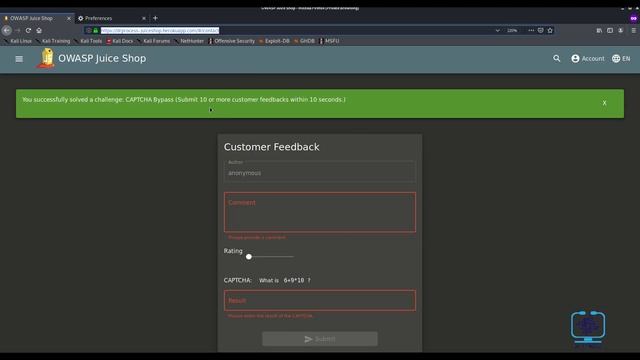
Task: Click the Submit feedback button
Action: (320, 339)
